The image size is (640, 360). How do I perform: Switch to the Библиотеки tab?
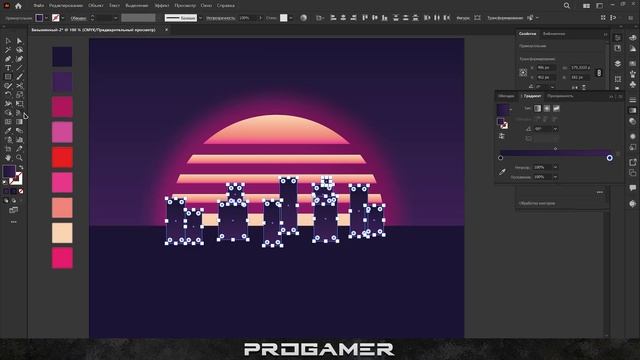554,34
